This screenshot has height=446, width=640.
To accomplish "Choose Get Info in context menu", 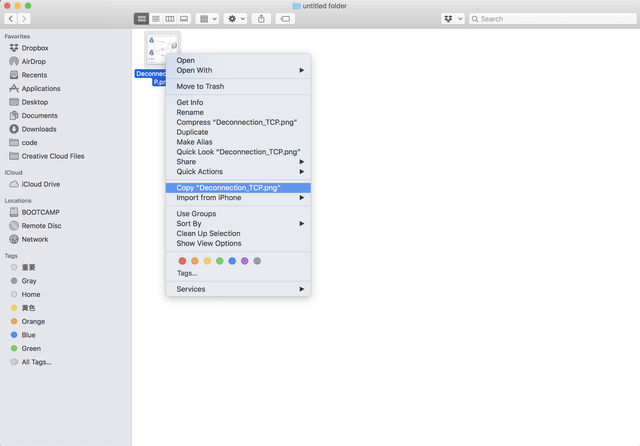I will pyautogui.click(x=238, y=102).
